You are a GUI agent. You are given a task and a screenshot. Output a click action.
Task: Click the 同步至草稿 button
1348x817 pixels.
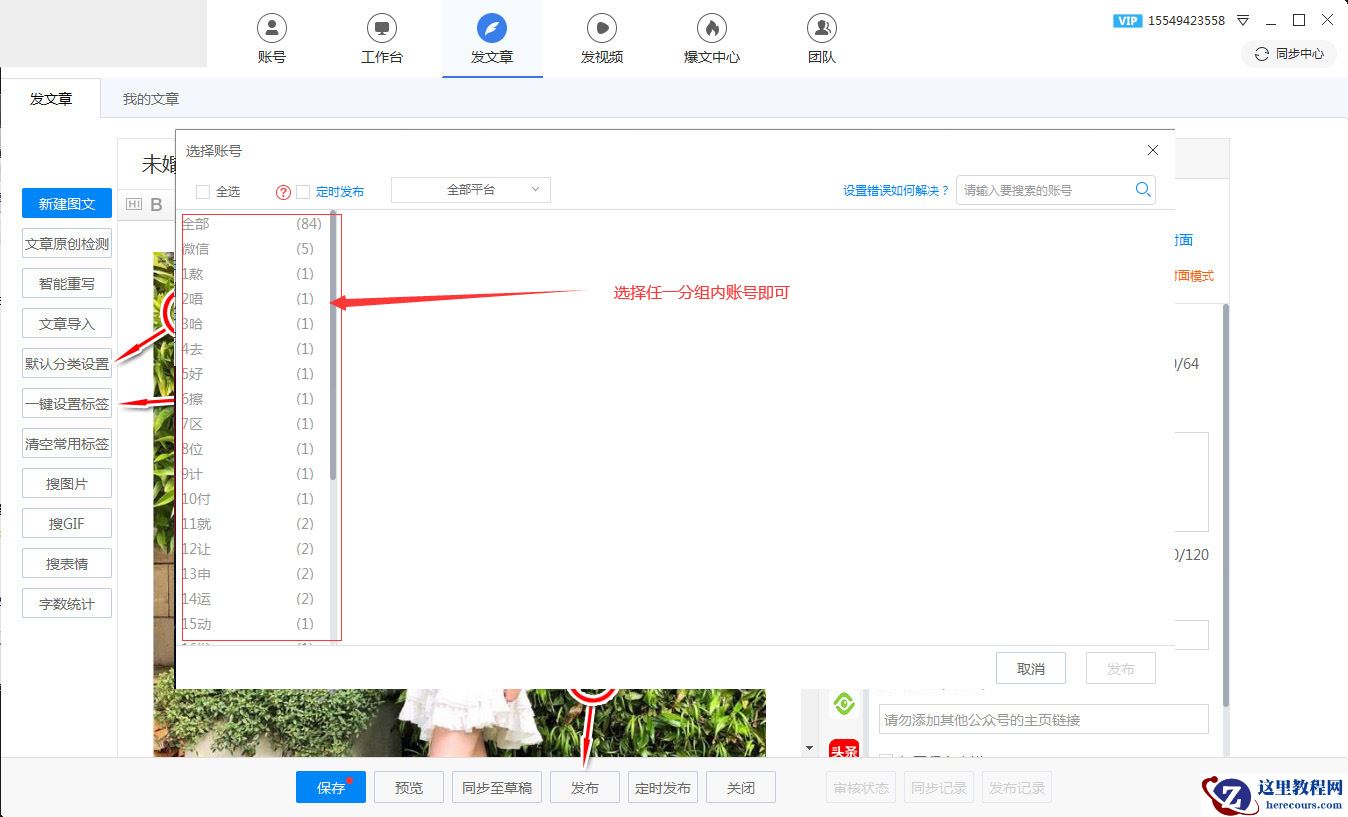click(497, 787)
